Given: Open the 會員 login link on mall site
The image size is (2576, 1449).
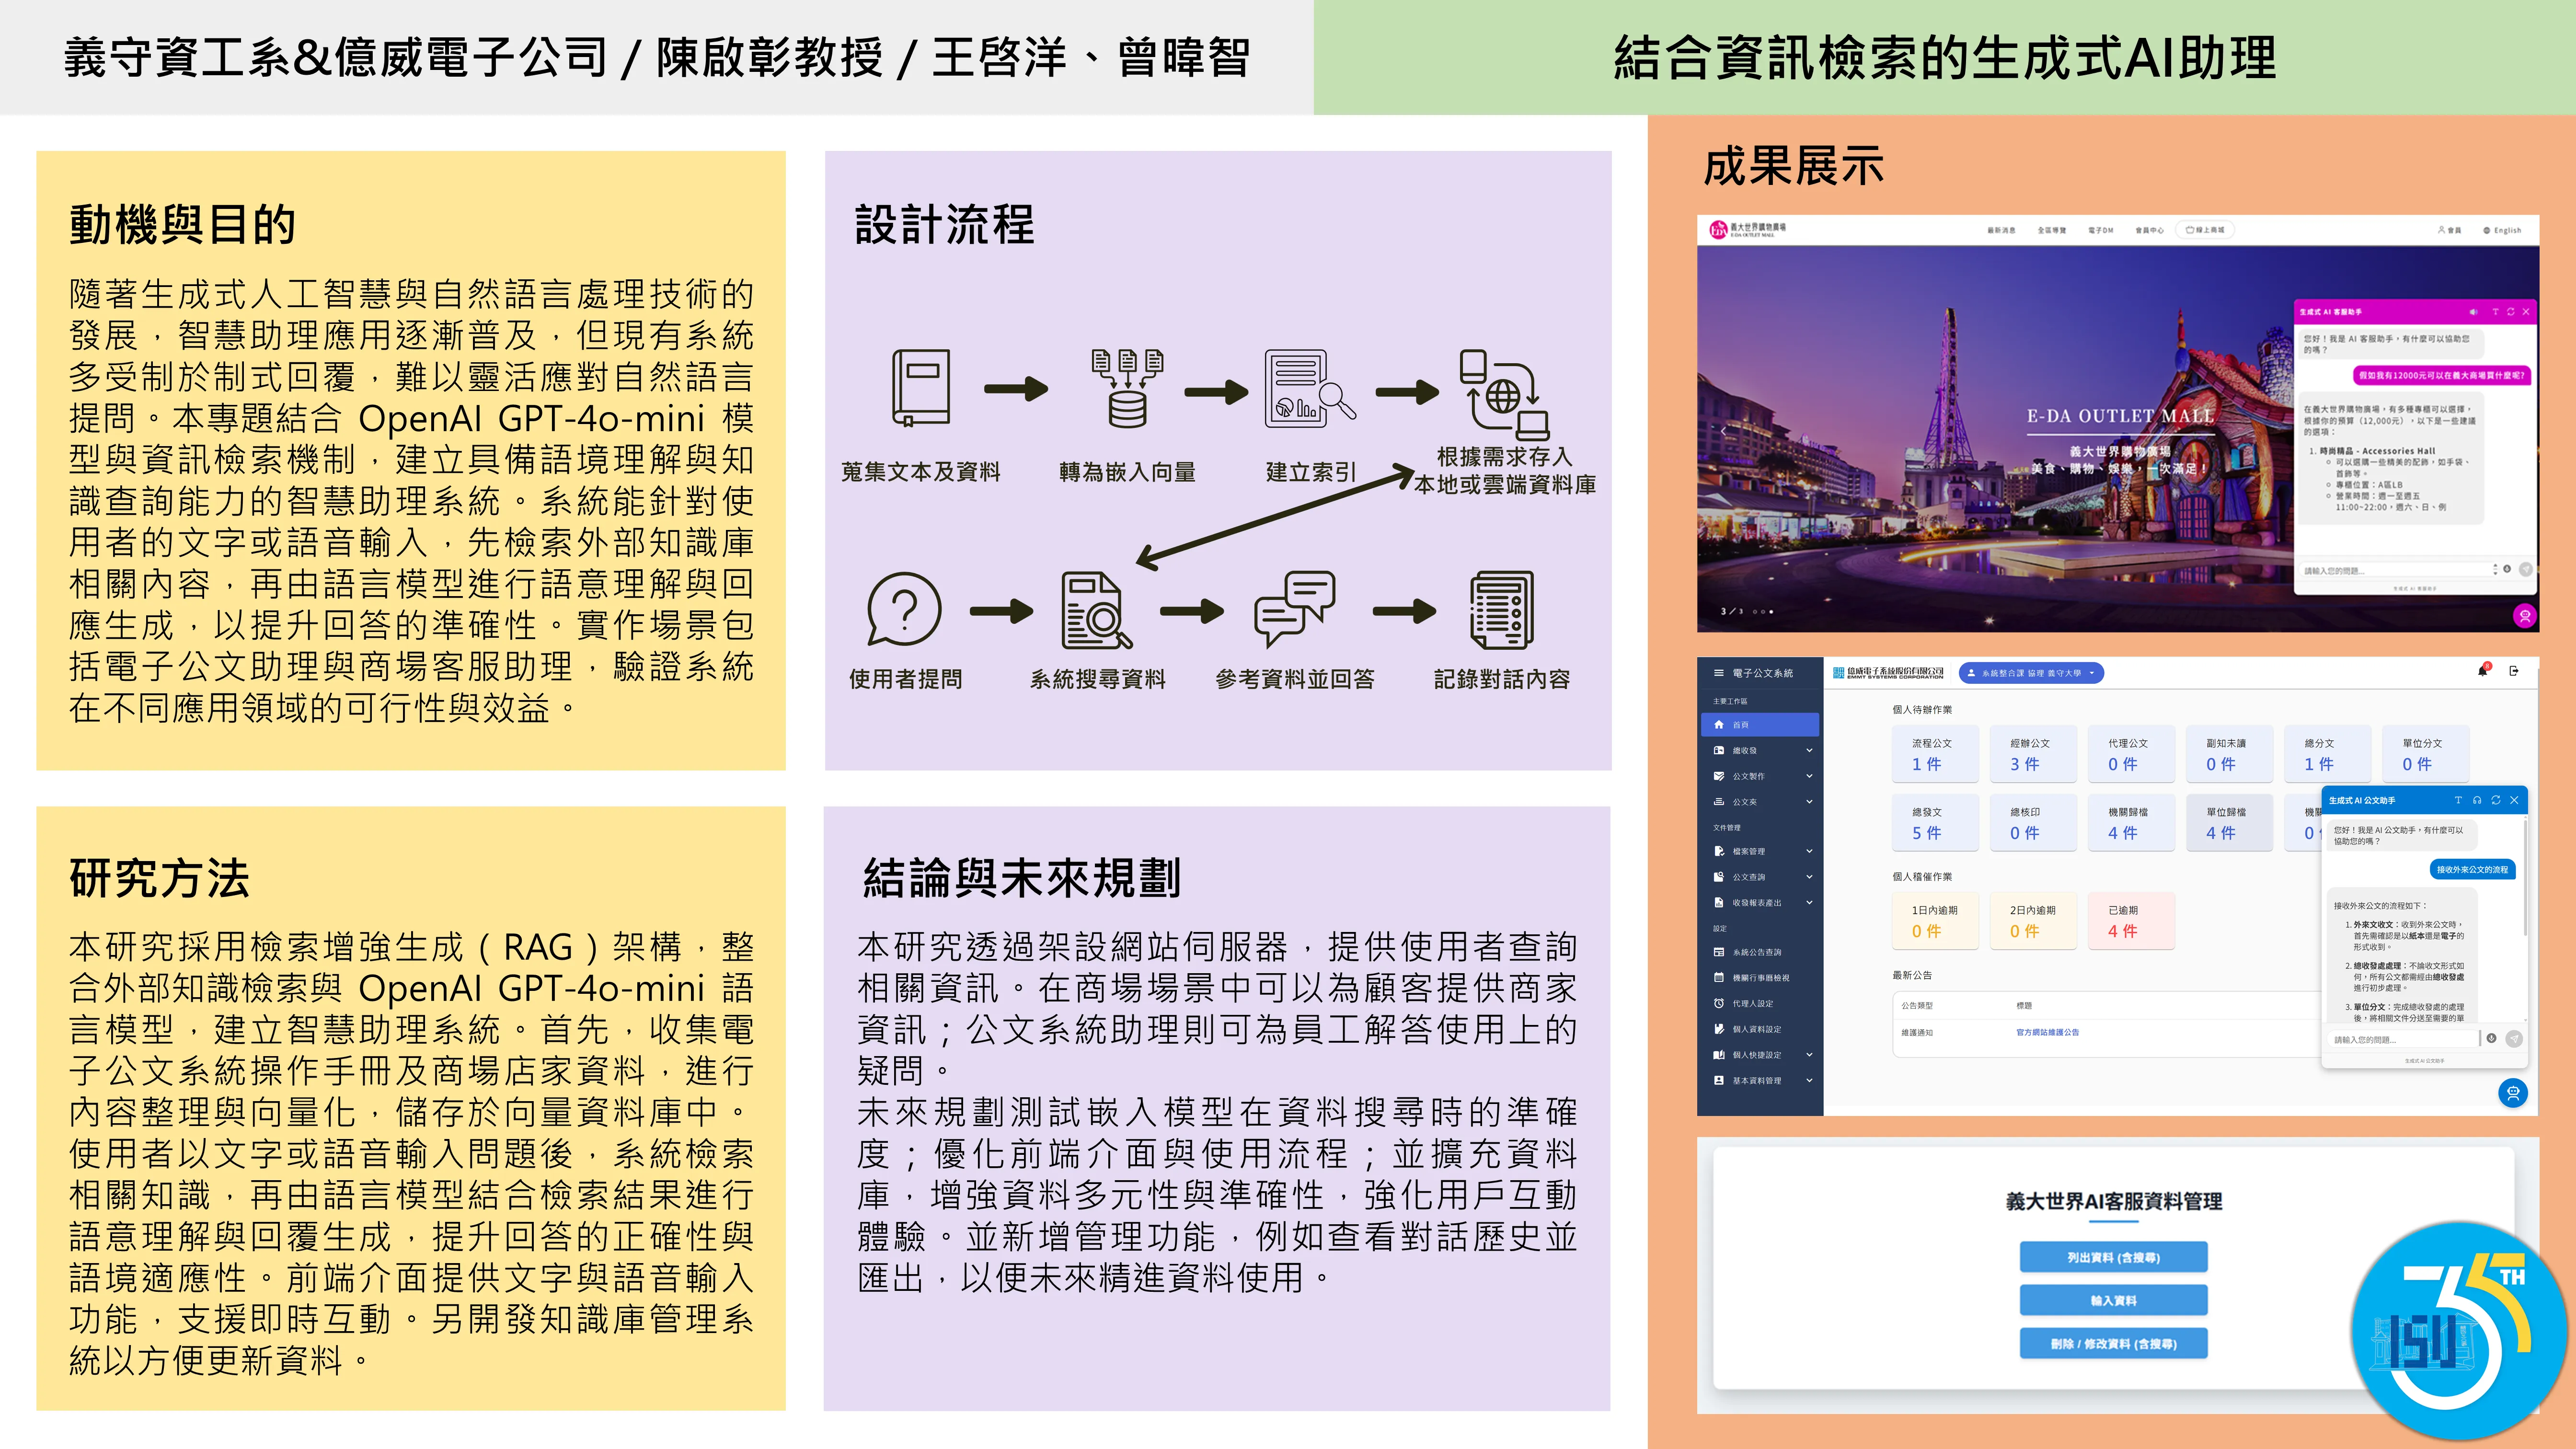Looking at the screenshot, I should pos(2449,230).
